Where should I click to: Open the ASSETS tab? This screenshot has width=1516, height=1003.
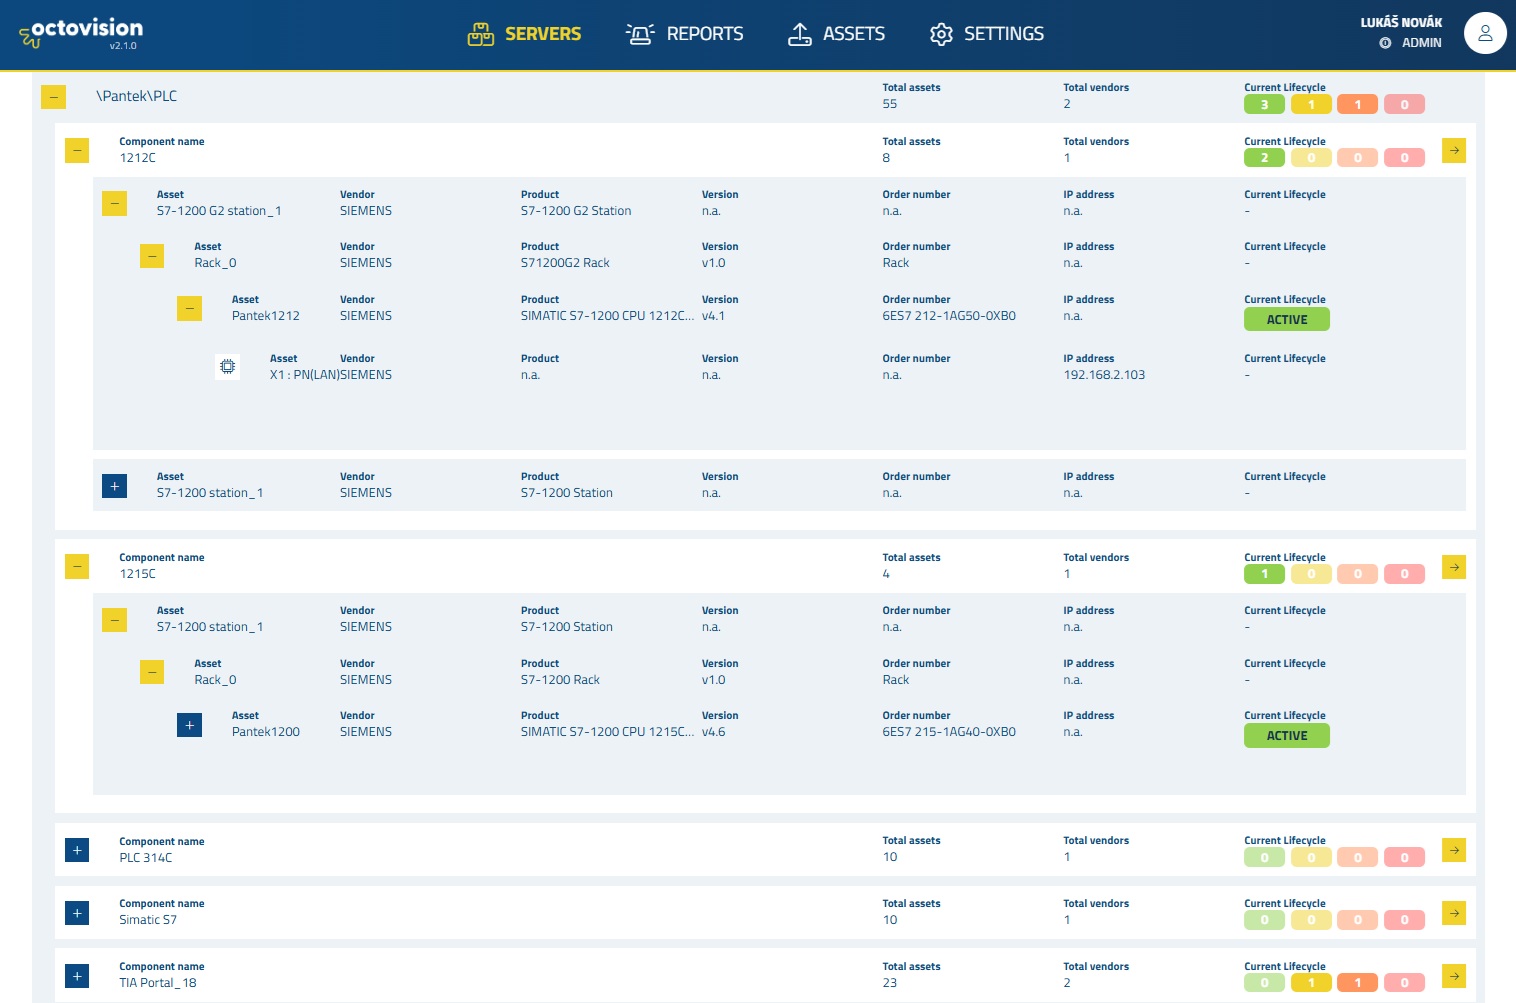(836, 34)
